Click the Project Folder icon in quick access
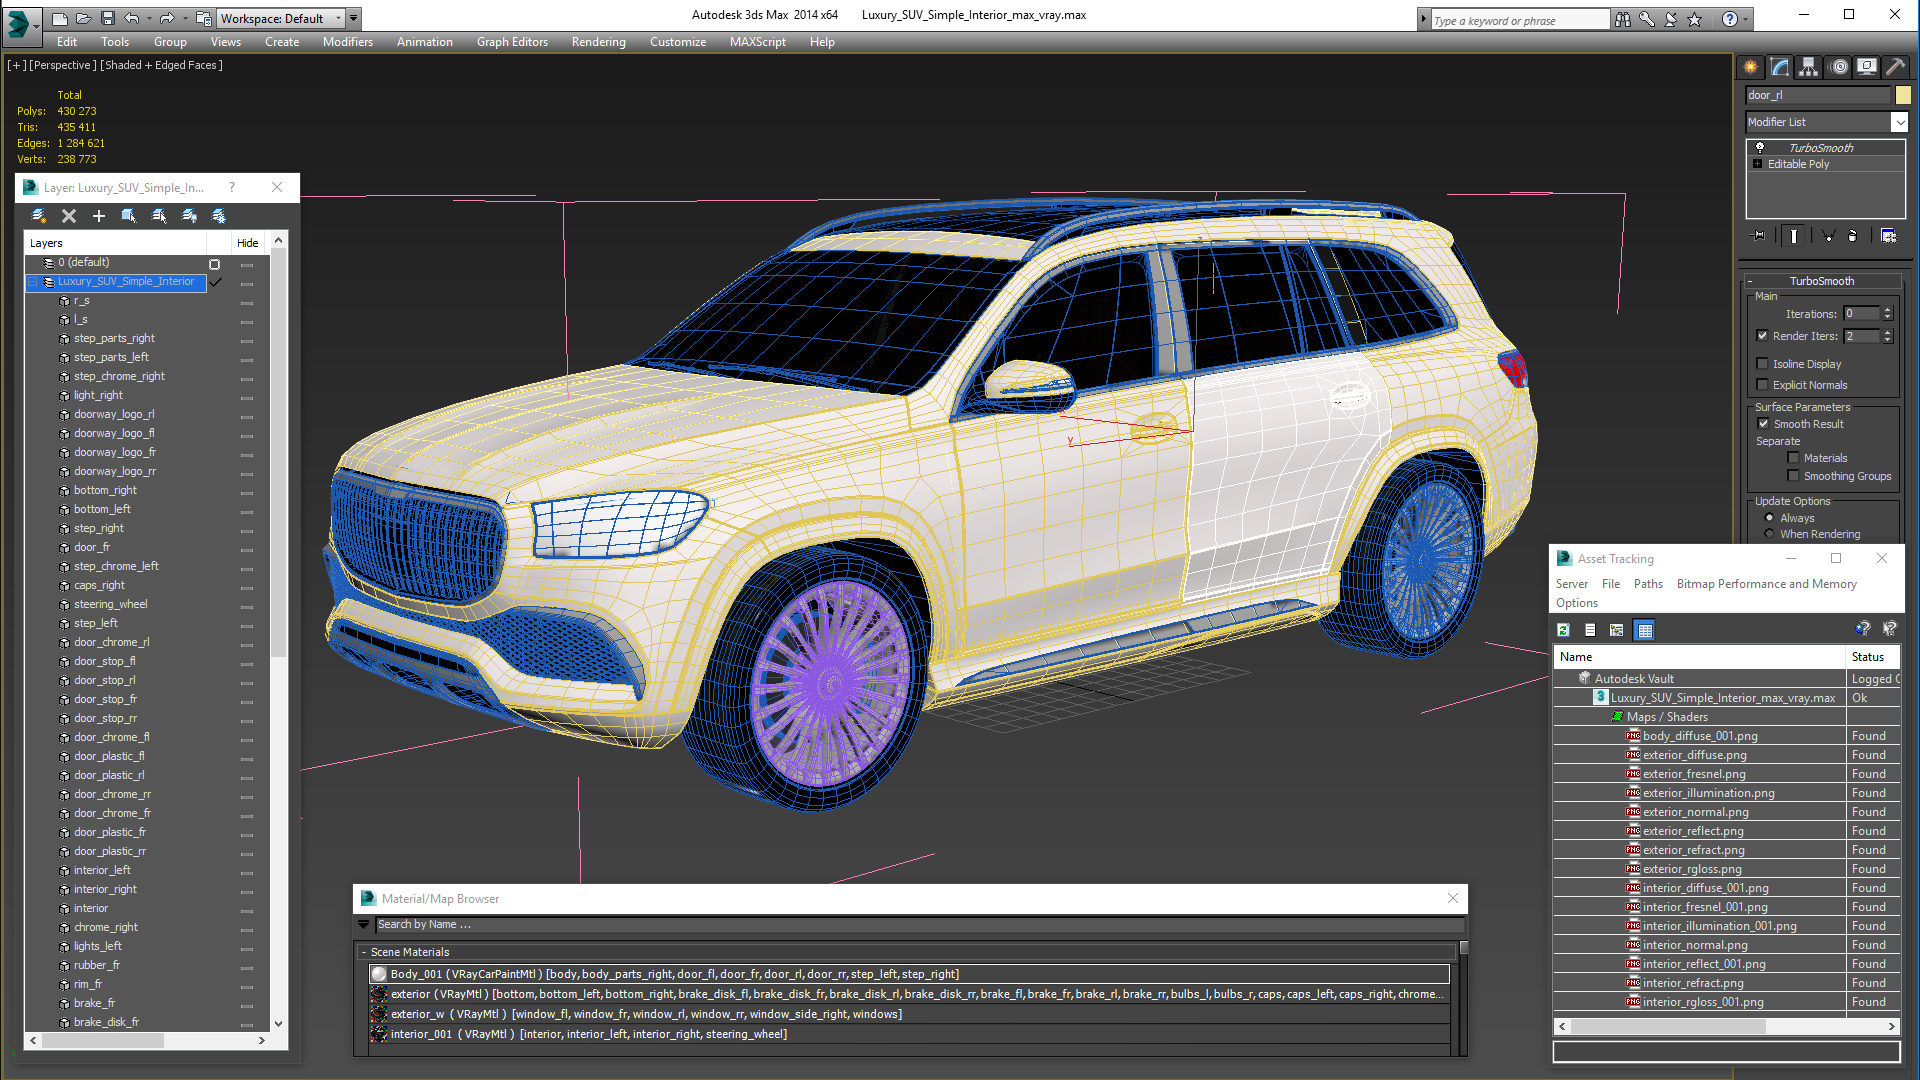This screenshot has height=1080, width=1920. click(x=203, y=18)
